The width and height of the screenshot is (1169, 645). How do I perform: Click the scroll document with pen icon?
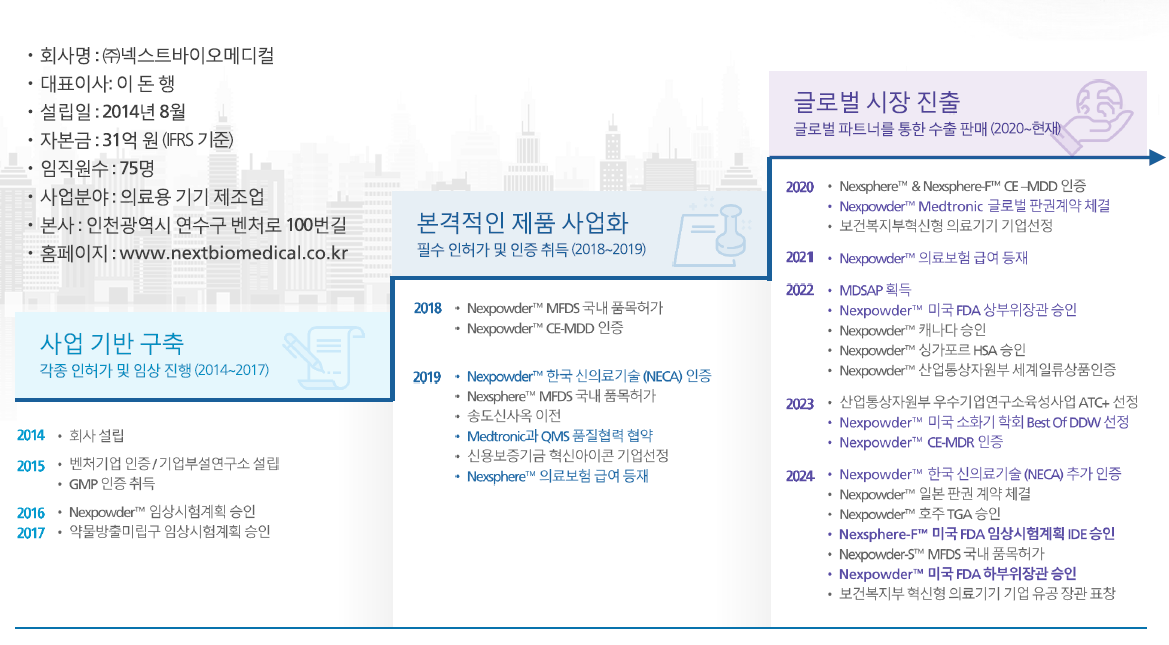[322, 358]
